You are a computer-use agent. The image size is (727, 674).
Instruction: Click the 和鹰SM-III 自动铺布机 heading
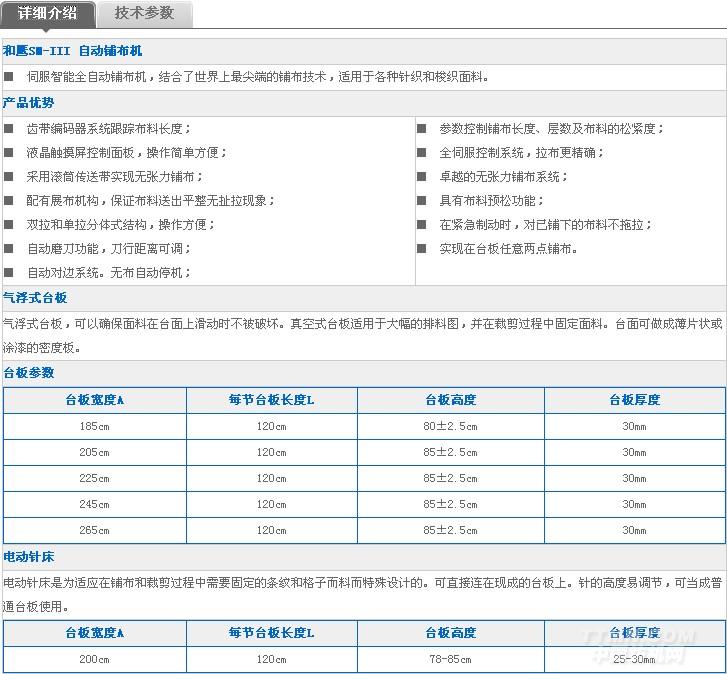73,50
